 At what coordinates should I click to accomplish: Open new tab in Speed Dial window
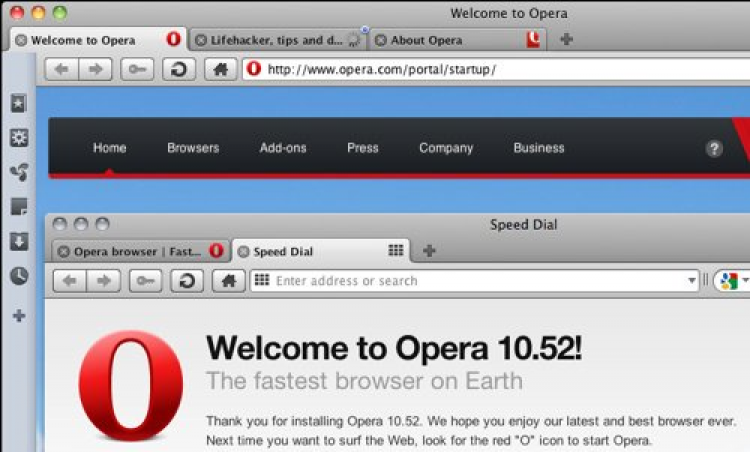[x=429, y=251]
